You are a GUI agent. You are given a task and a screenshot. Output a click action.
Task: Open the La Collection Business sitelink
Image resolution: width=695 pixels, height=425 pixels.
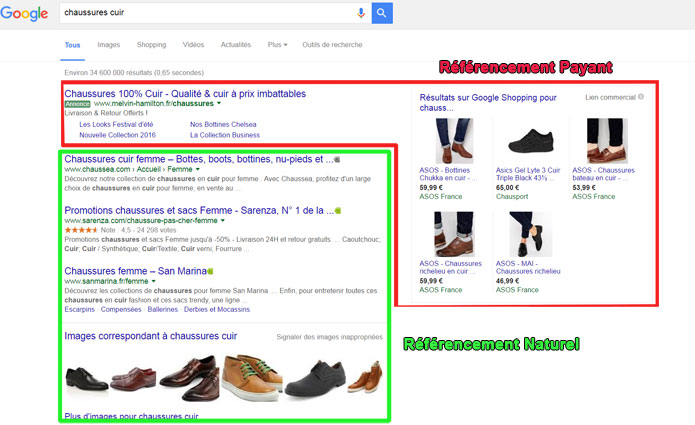(225, 135)
